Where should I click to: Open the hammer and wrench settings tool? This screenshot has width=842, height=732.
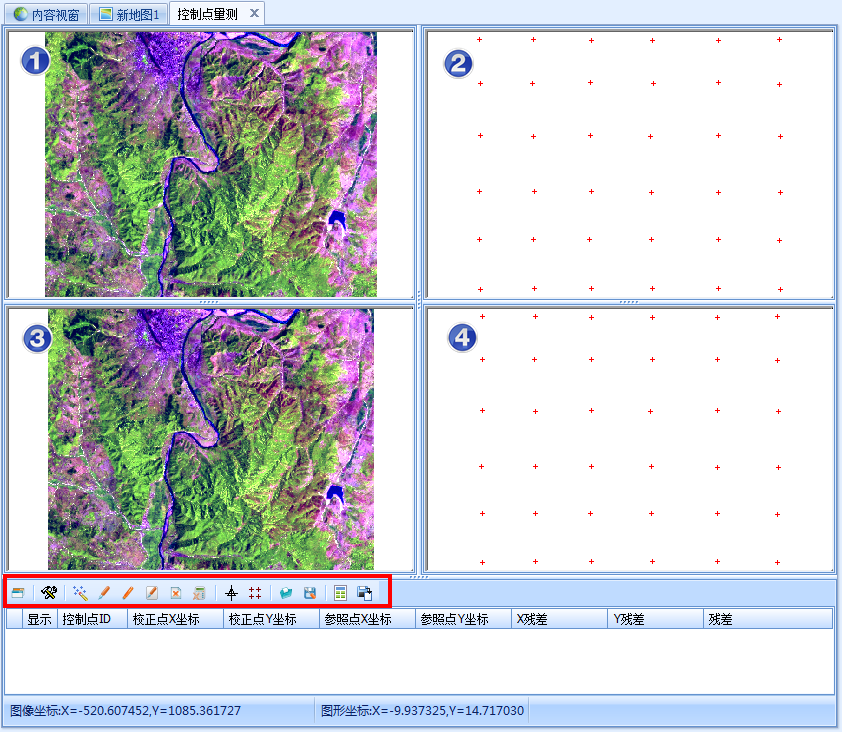pyautogui.click(x=49, y=593)
